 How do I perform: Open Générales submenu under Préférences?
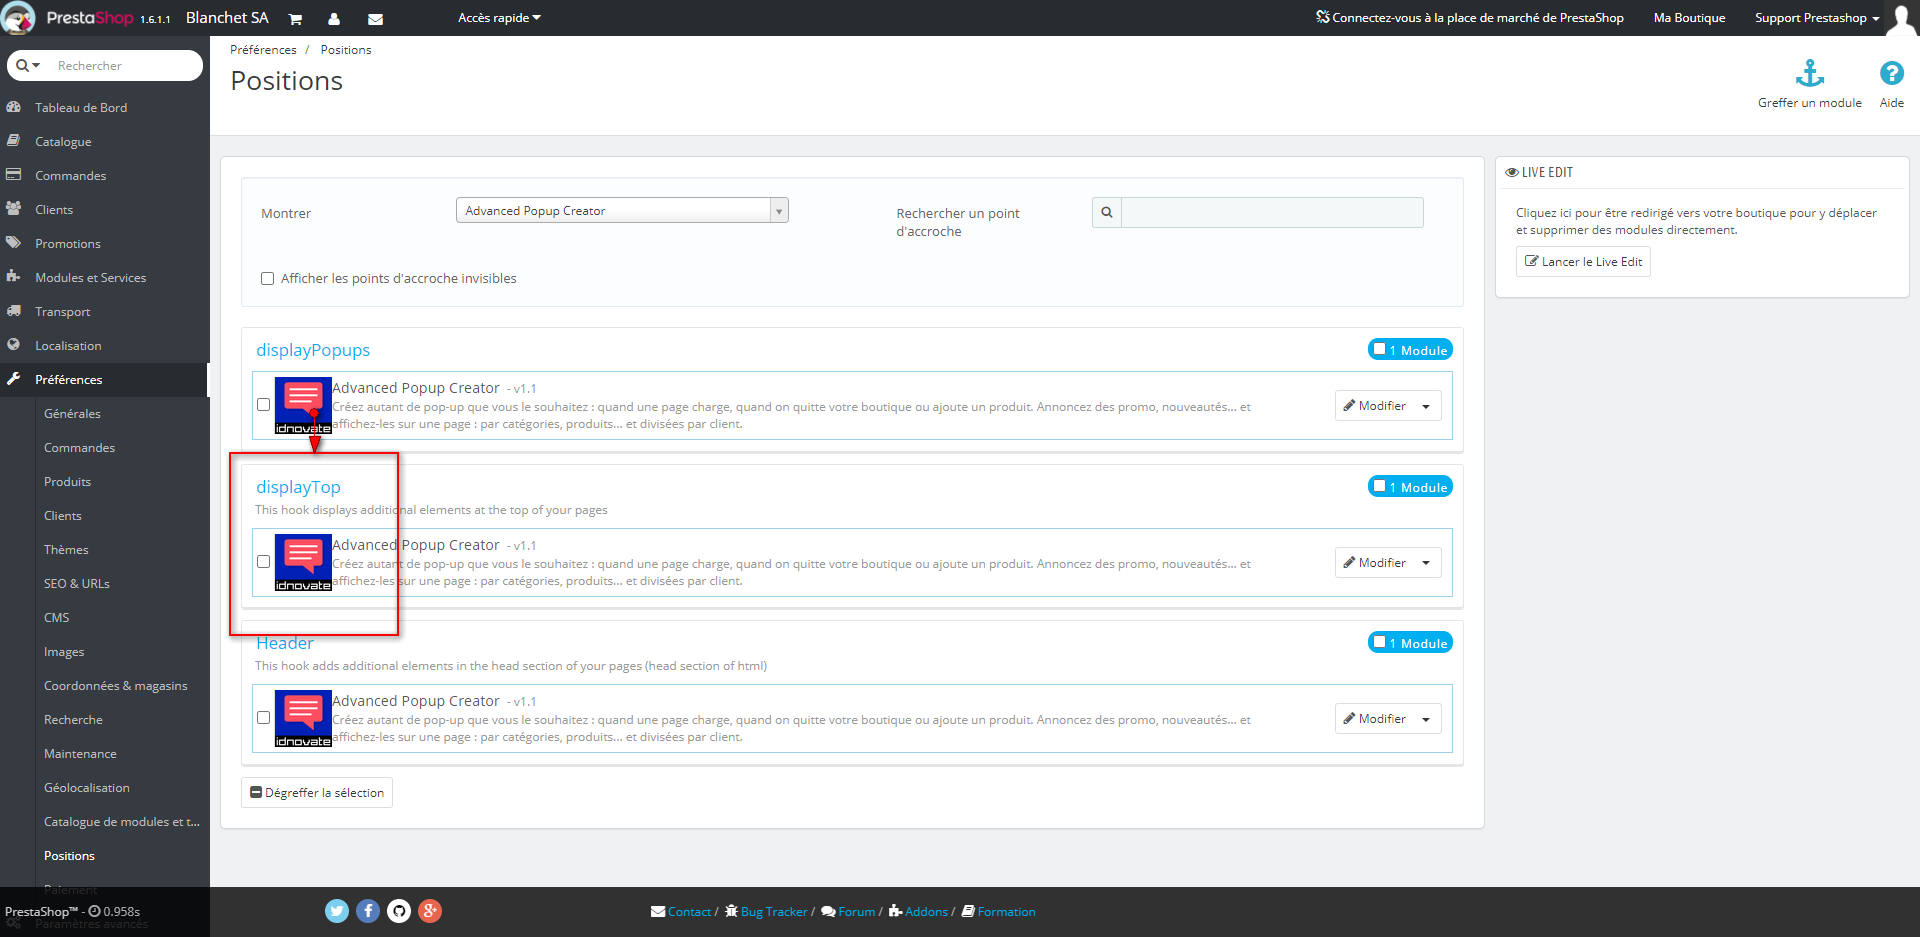pos(72,414)
